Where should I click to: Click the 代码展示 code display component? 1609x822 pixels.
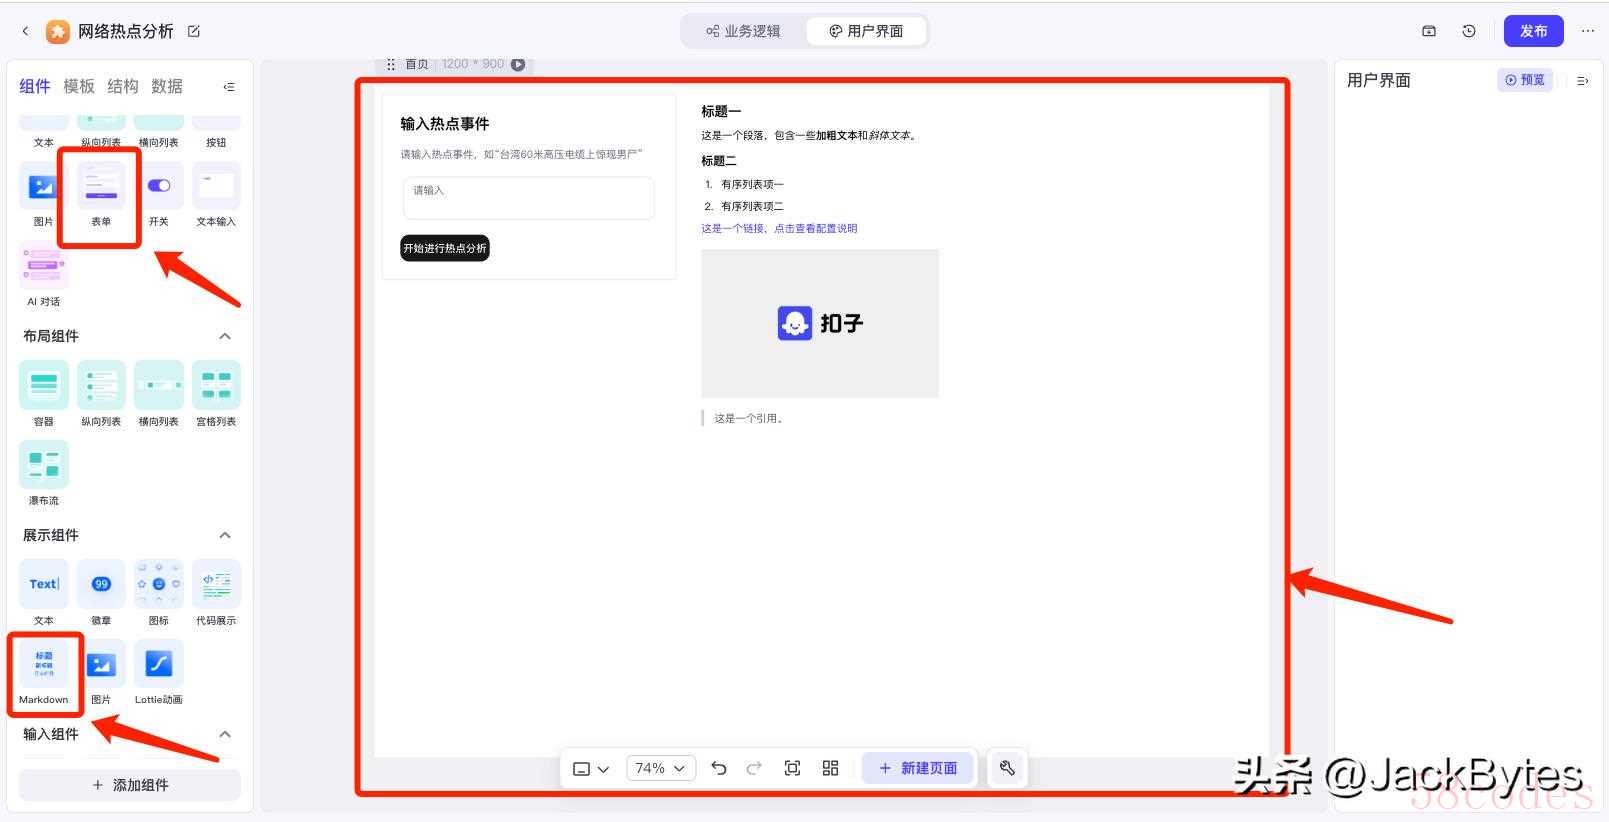click(x=216, y=585)
